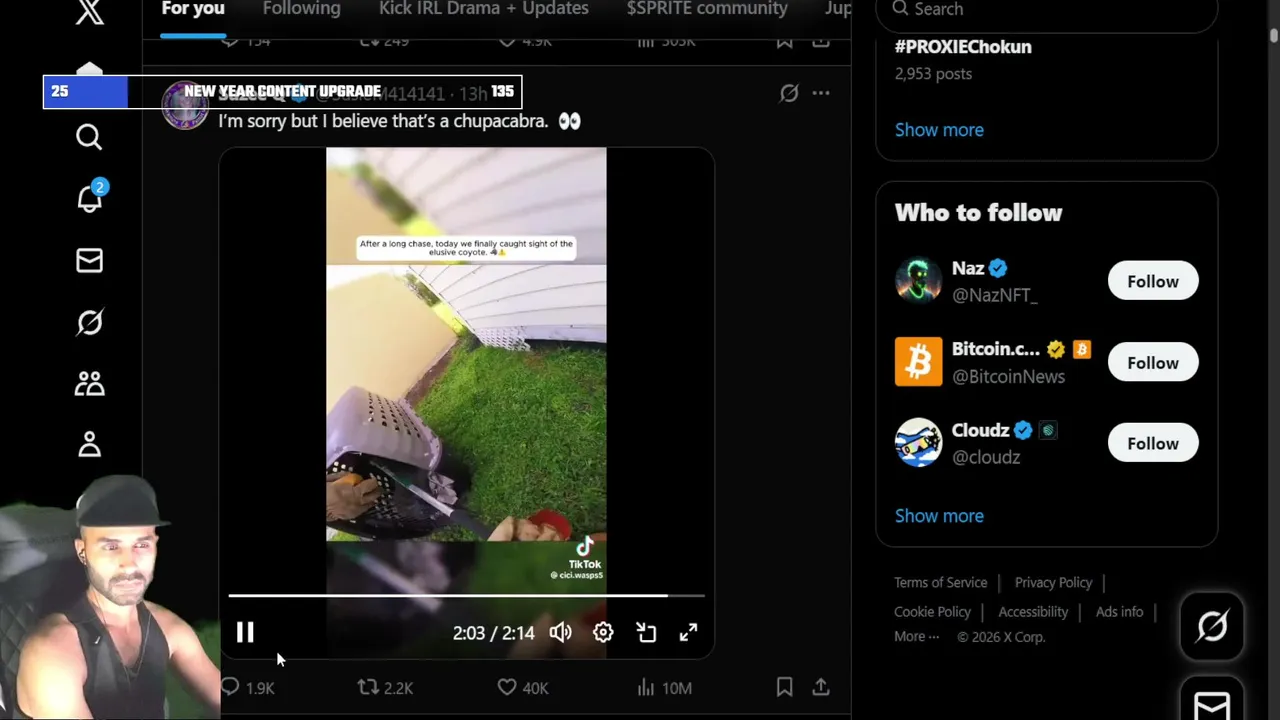The width and height of the screenshot is (1280, 720).
Task: Open Naz profile avatar
Action: [918, 281]
